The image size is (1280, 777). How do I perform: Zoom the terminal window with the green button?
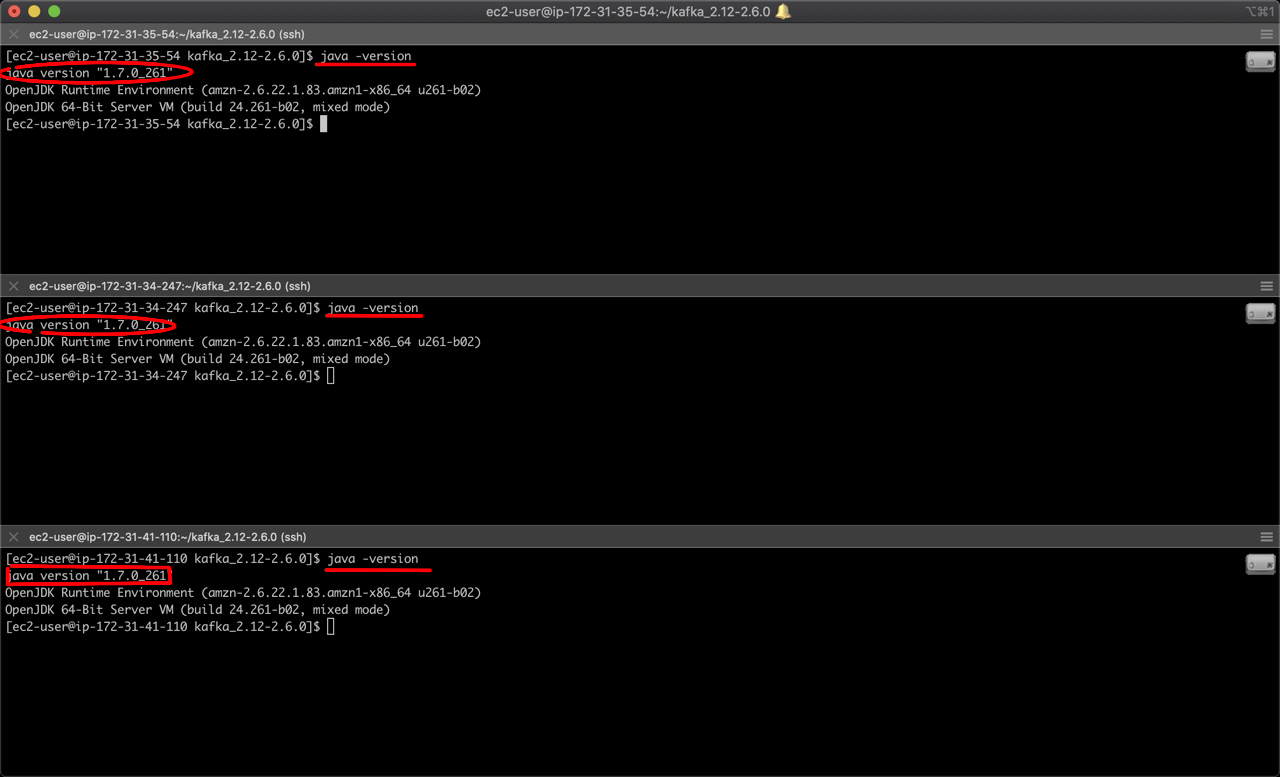(x=54, y=11)
